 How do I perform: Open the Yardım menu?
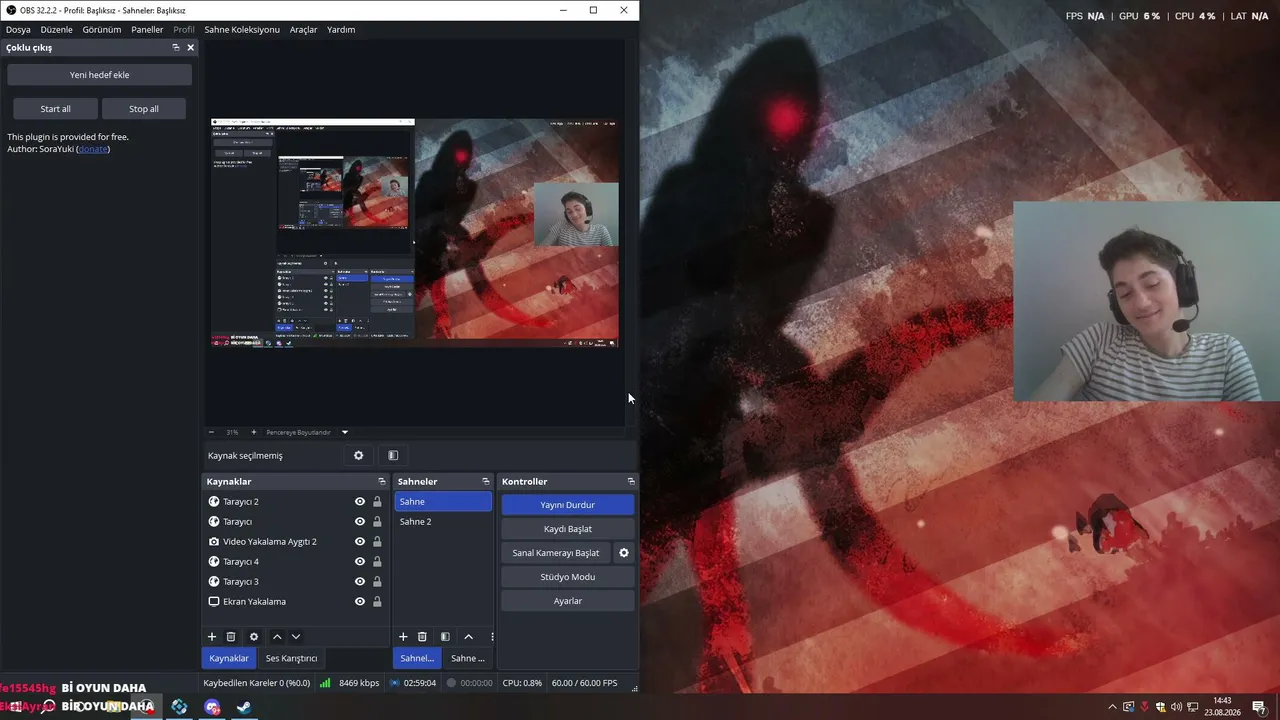pyautogui.click(x=341, y=30)
